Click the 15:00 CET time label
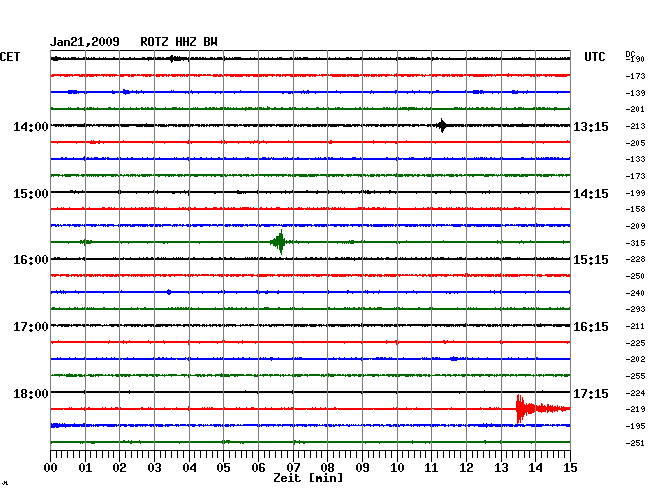 31,194
